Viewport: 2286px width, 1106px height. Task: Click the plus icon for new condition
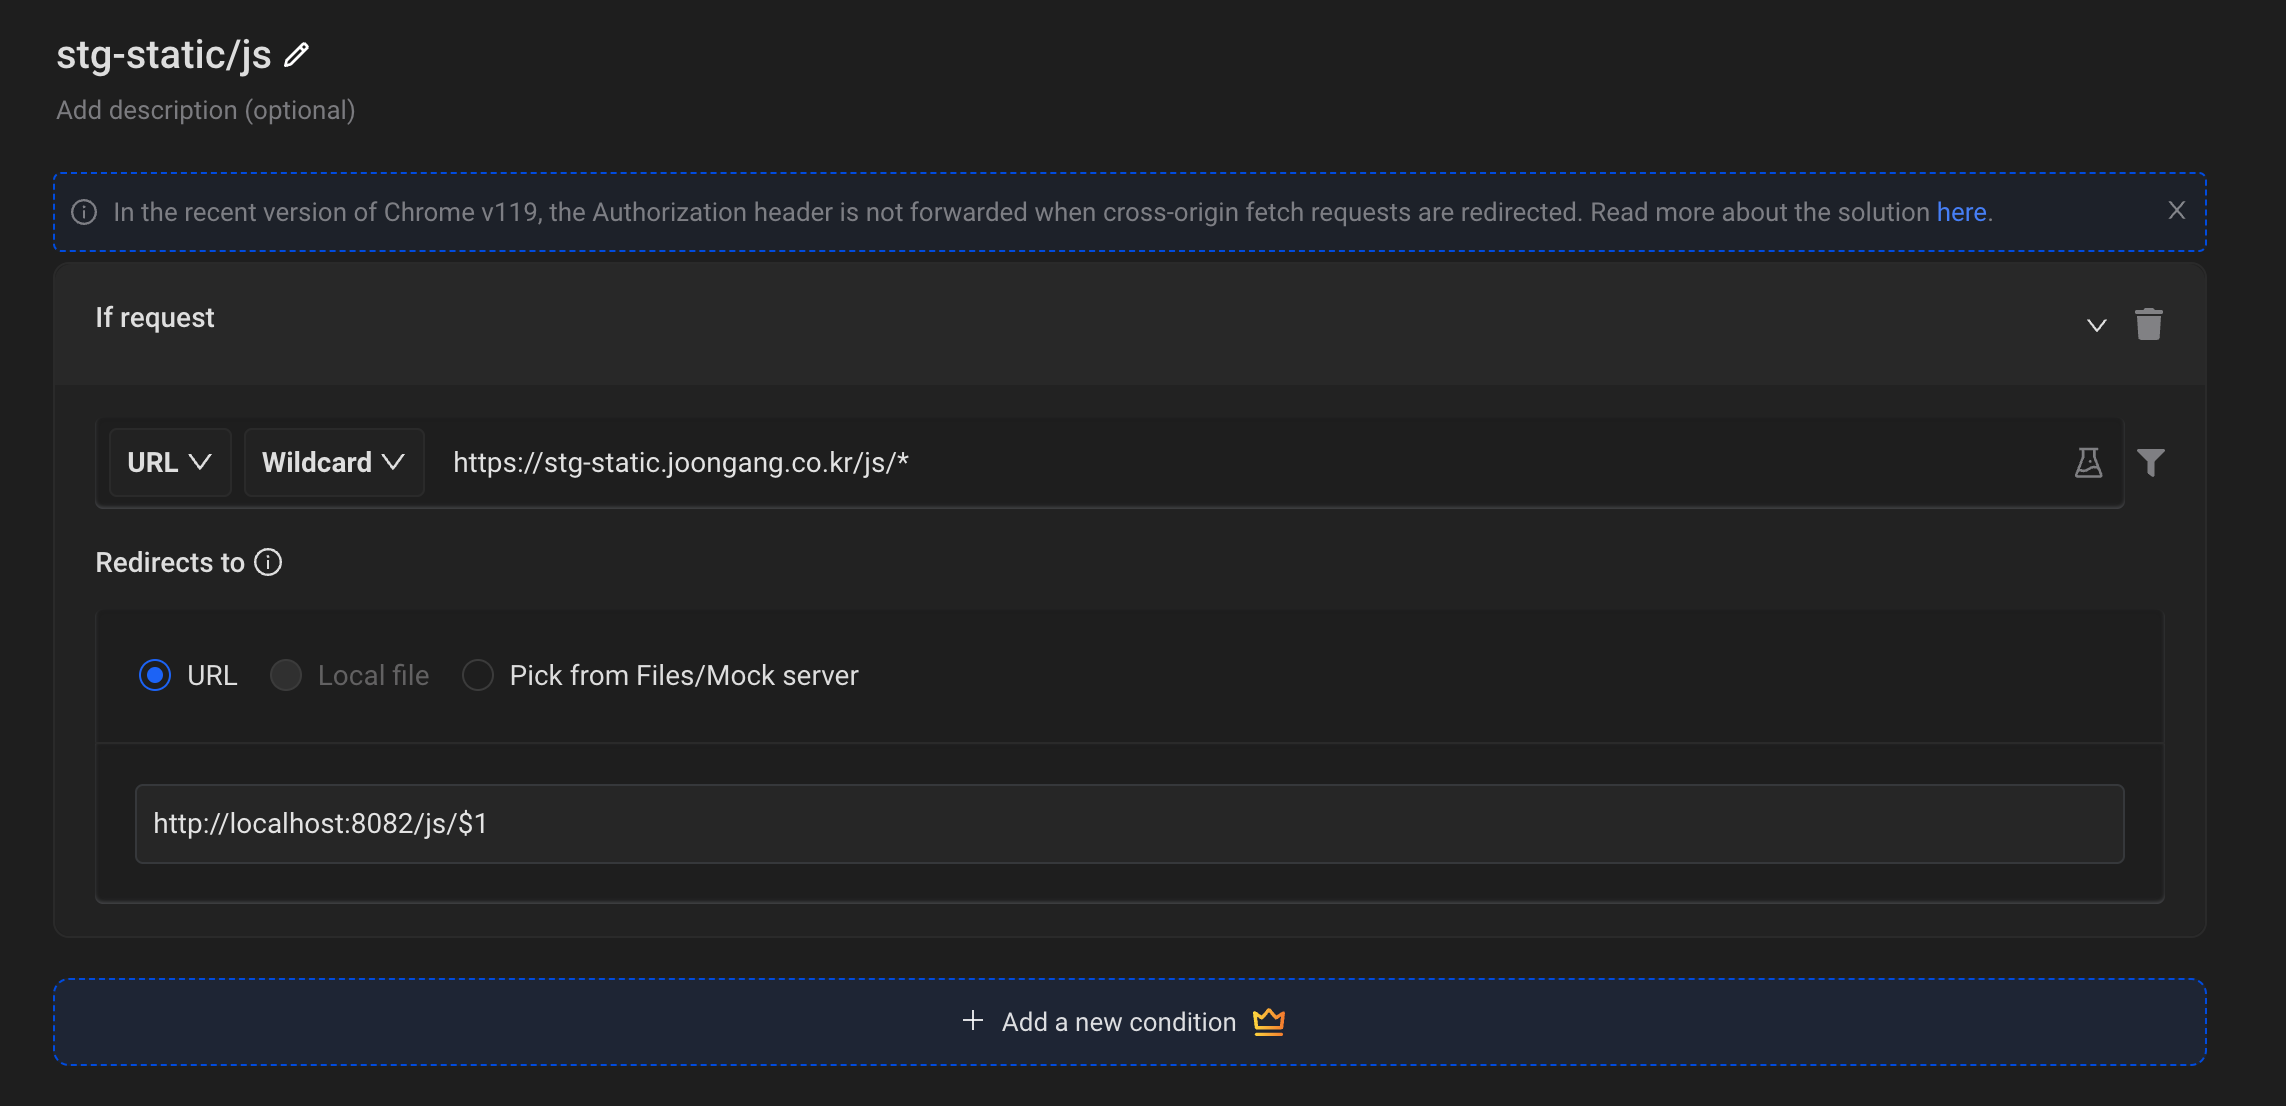(x=972, y=1021)
